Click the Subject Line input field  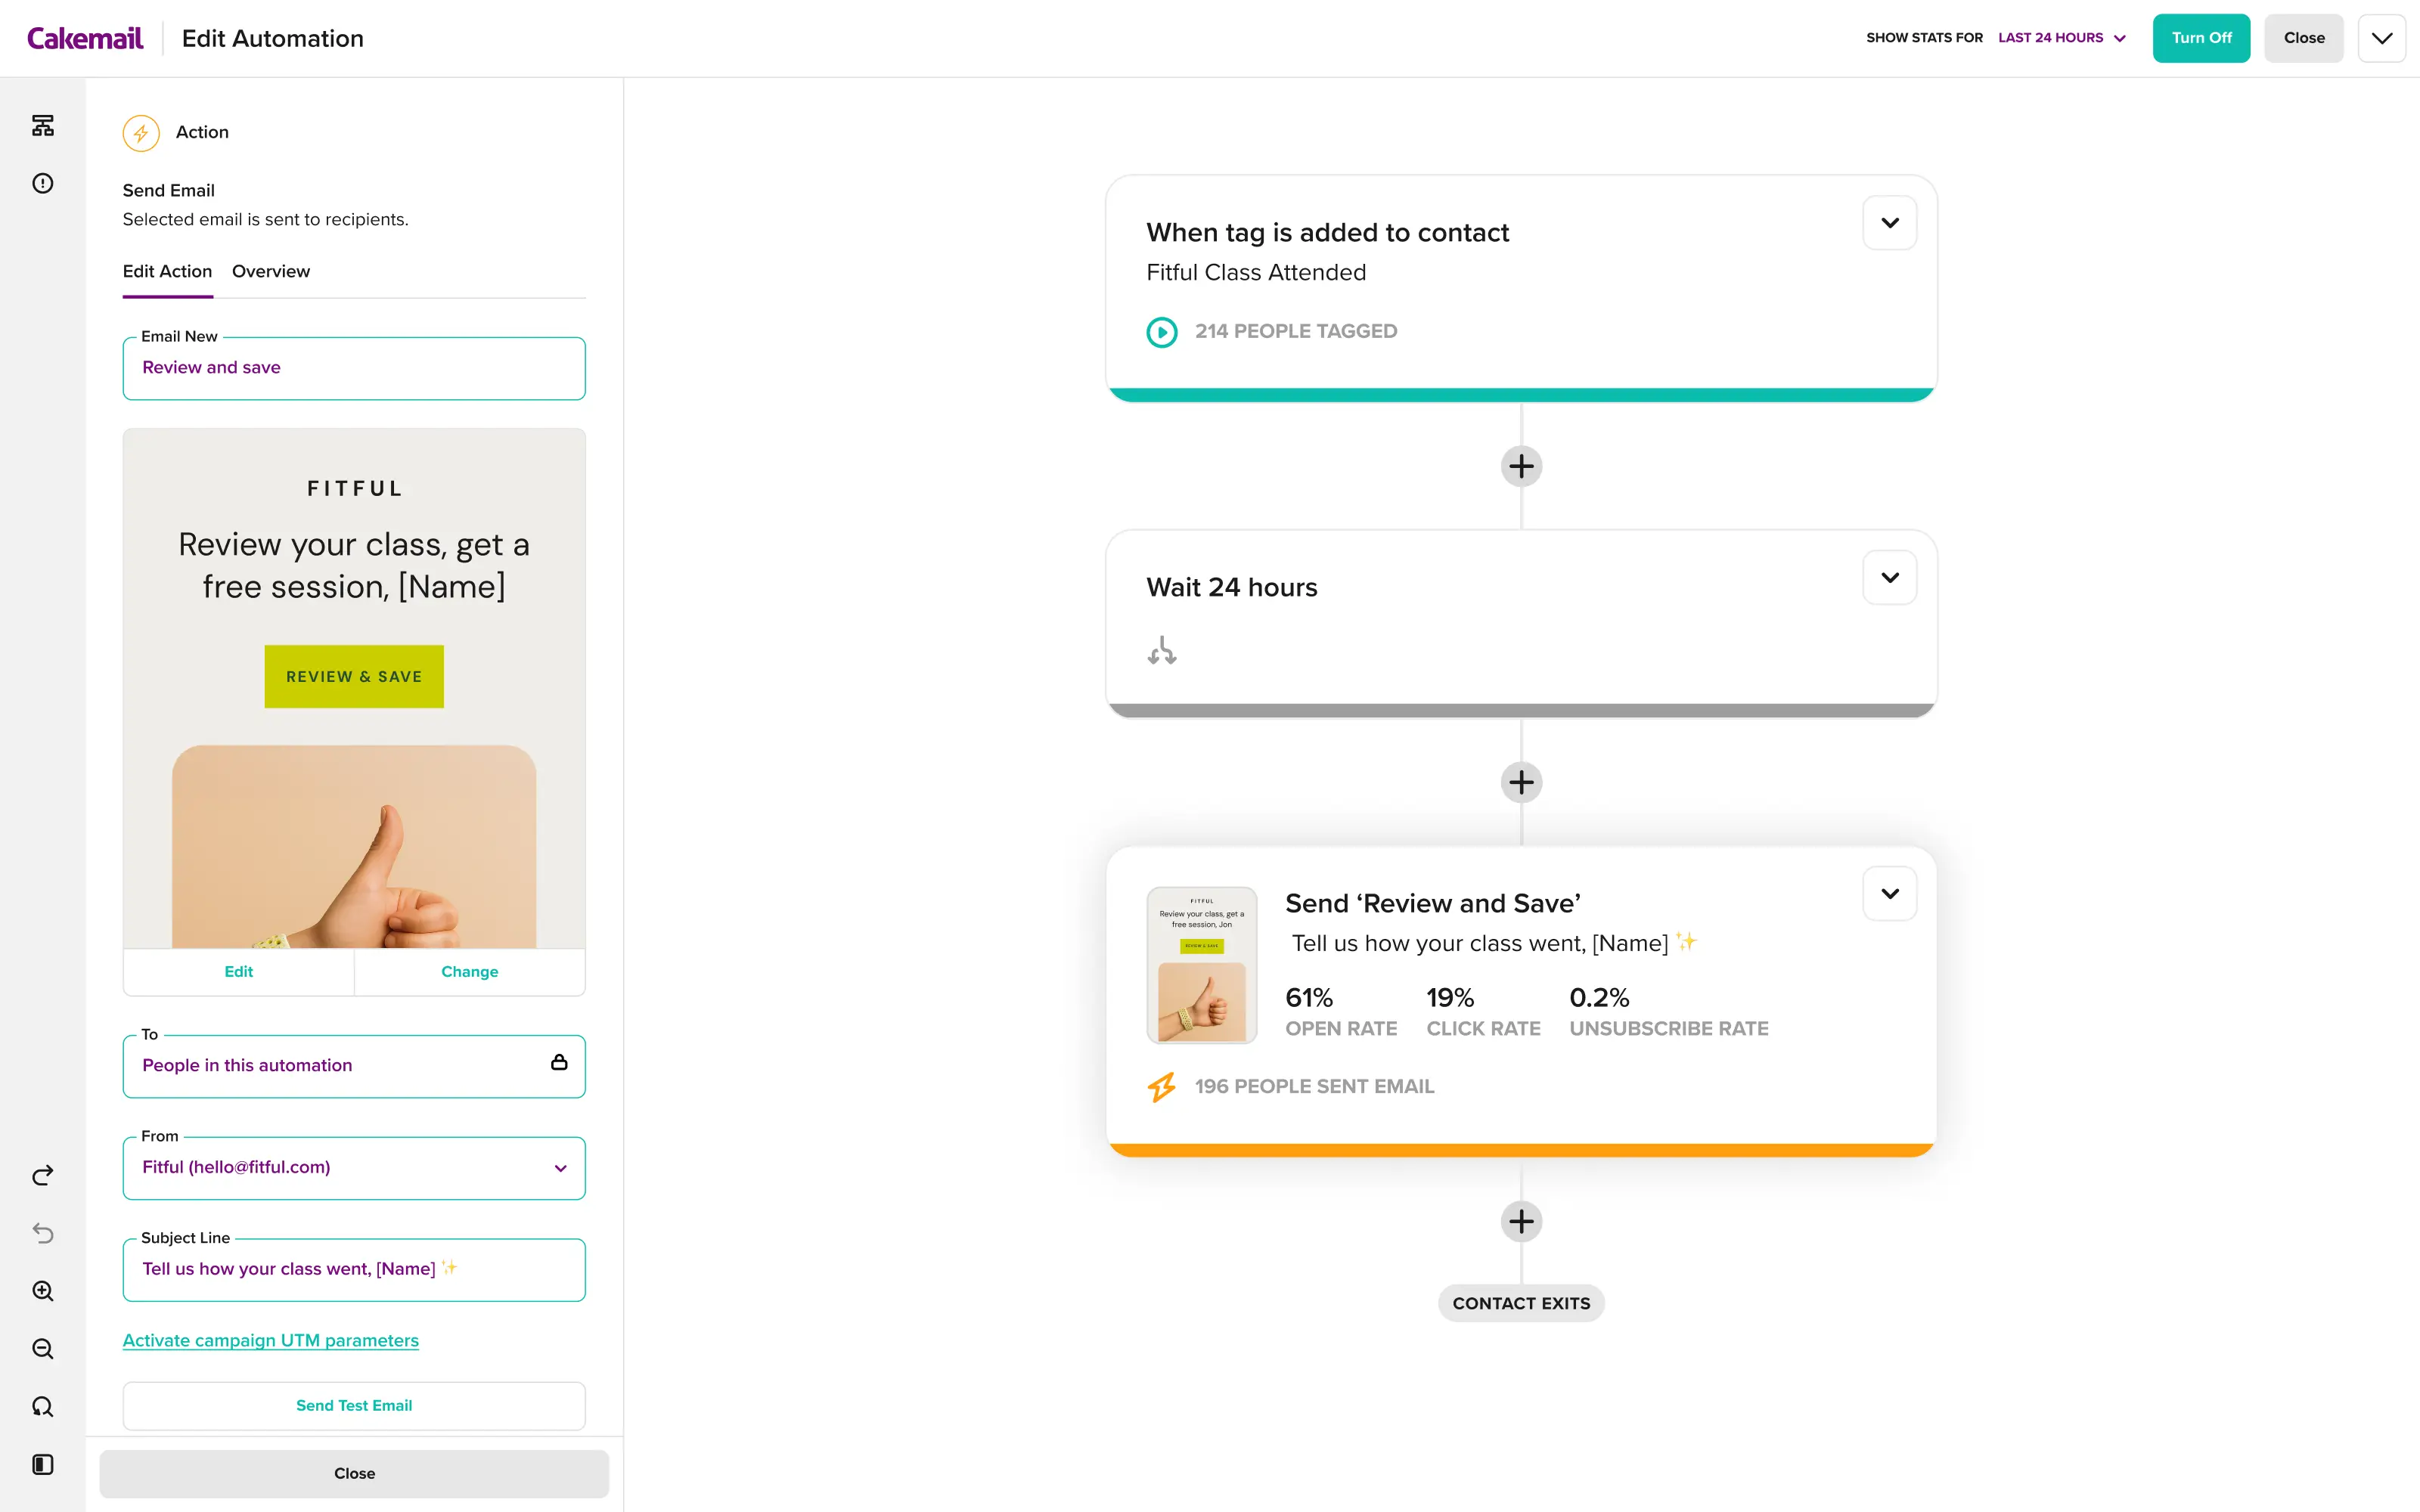pos(353,1269)
